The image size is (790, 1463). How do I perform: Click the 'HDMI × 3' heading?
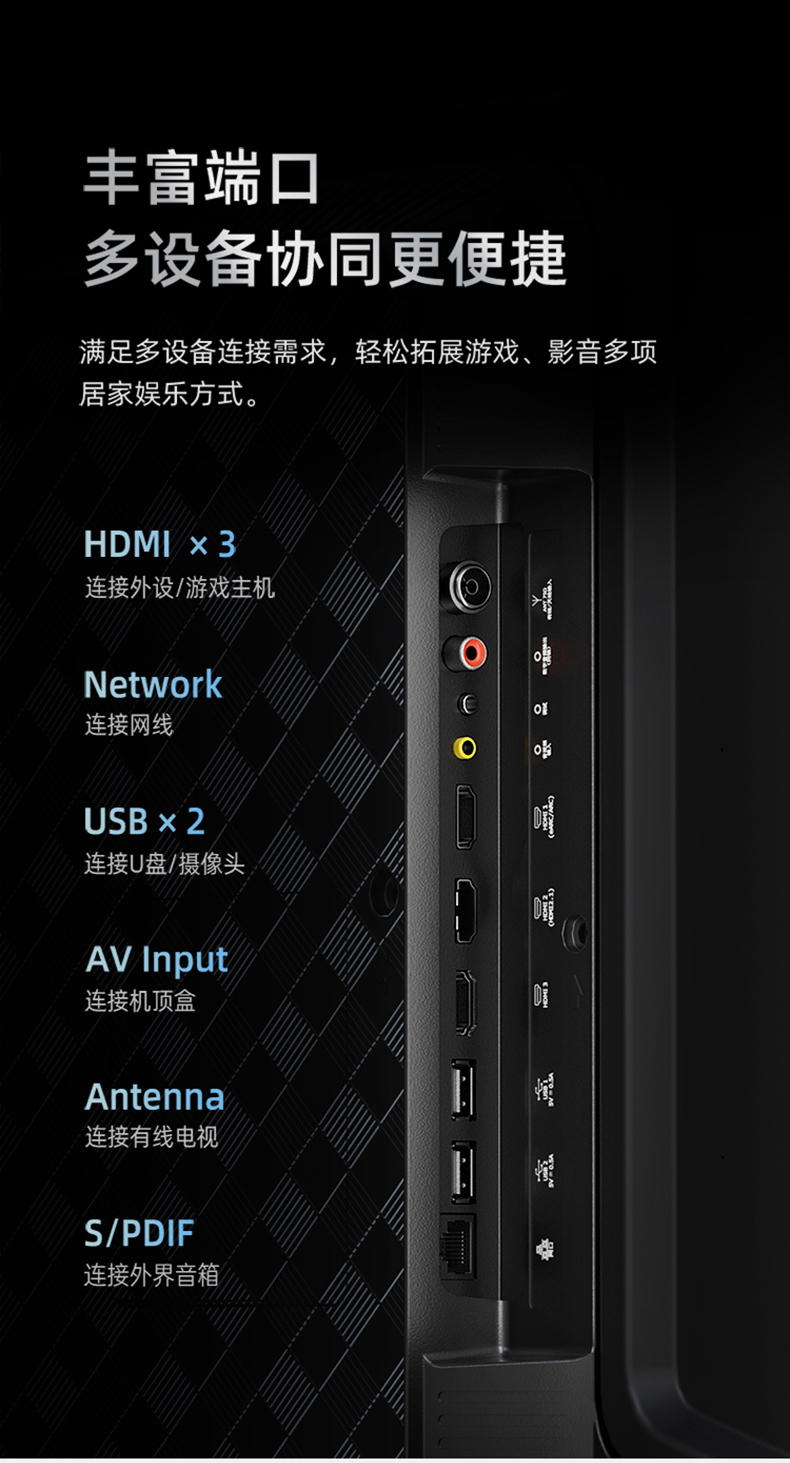click(160, 545)
